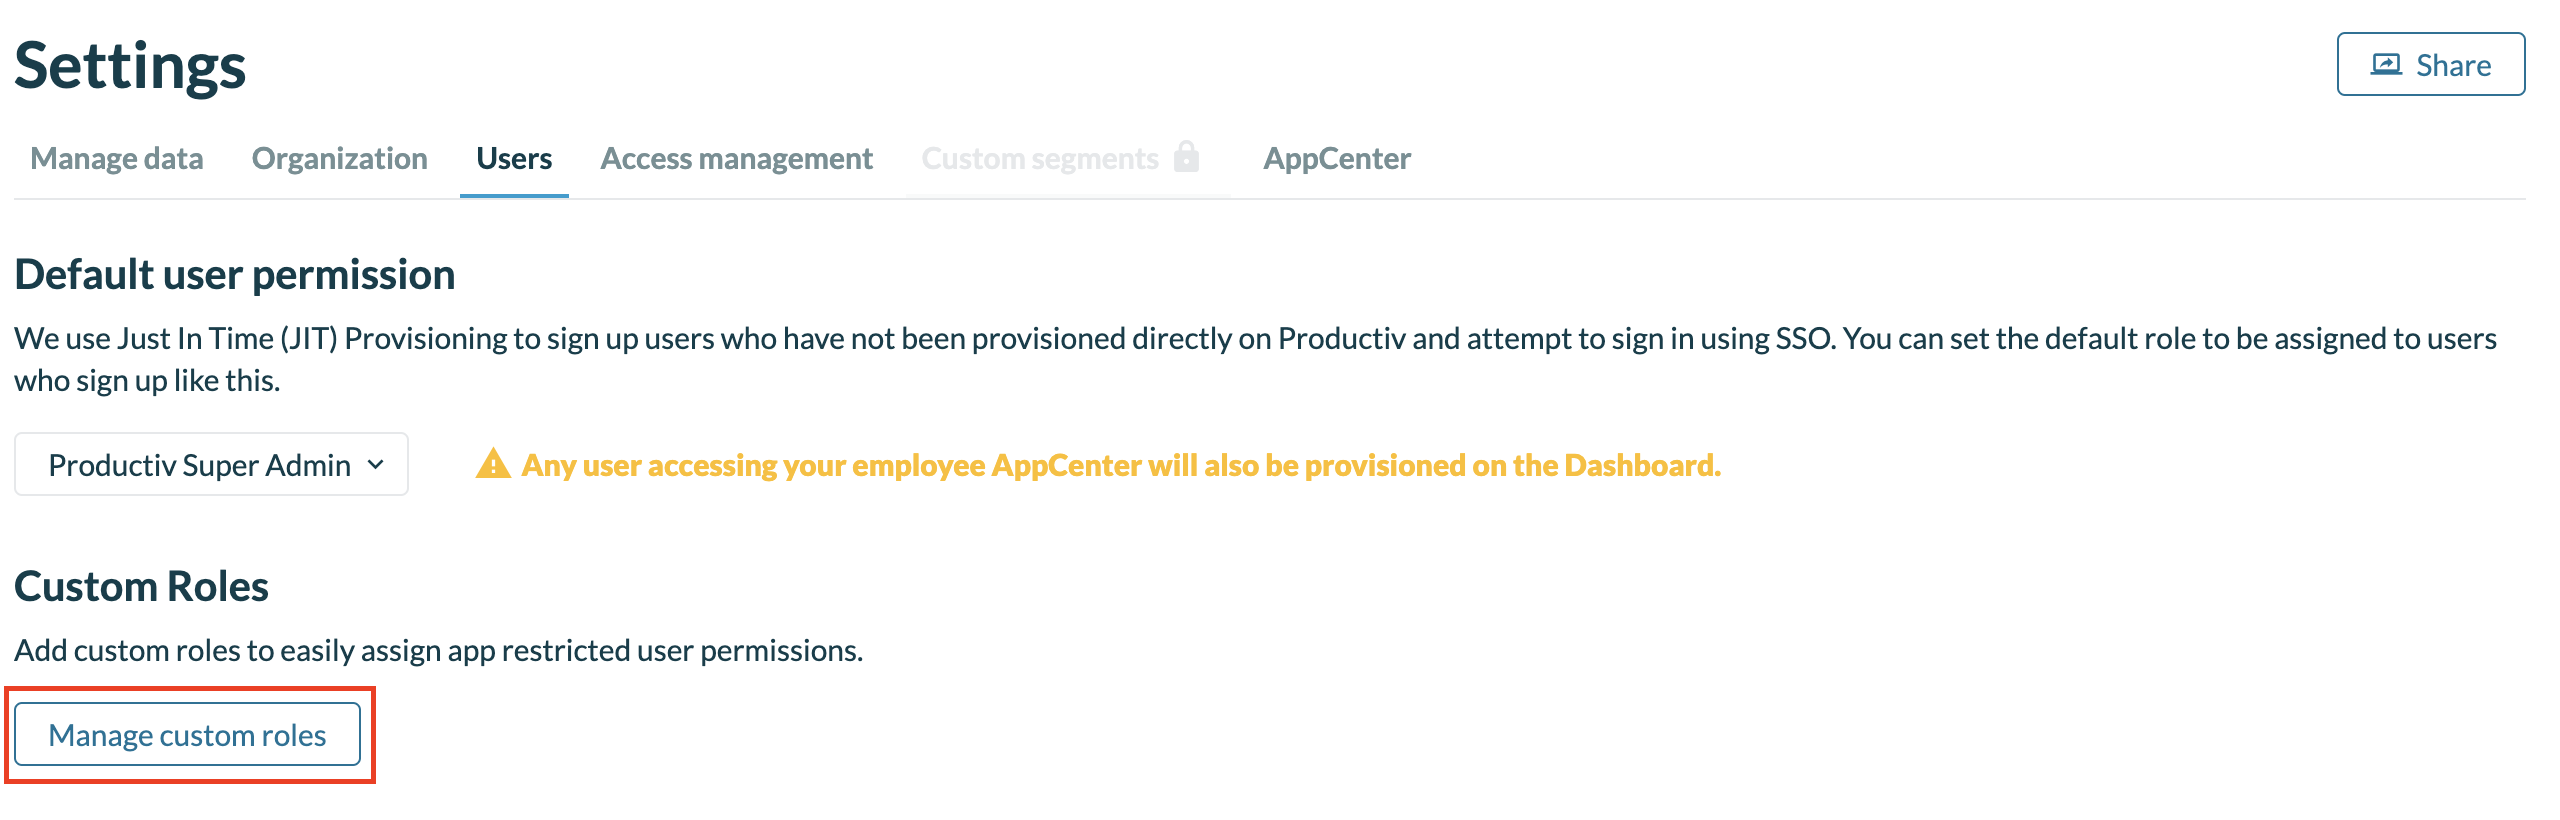Select the Users tab

514,158
